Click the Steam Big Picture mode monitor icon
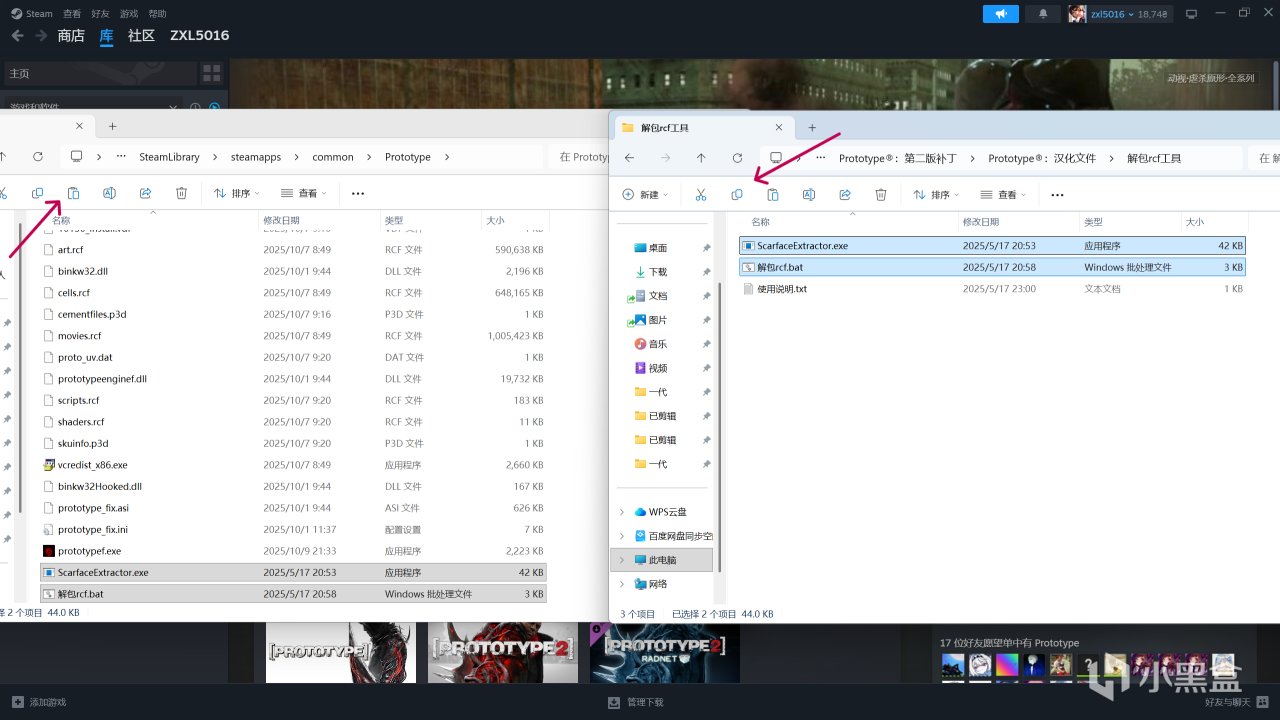Image resolution: width=1280 pixels, height=720 pixels. click(x=1191, y=14)
